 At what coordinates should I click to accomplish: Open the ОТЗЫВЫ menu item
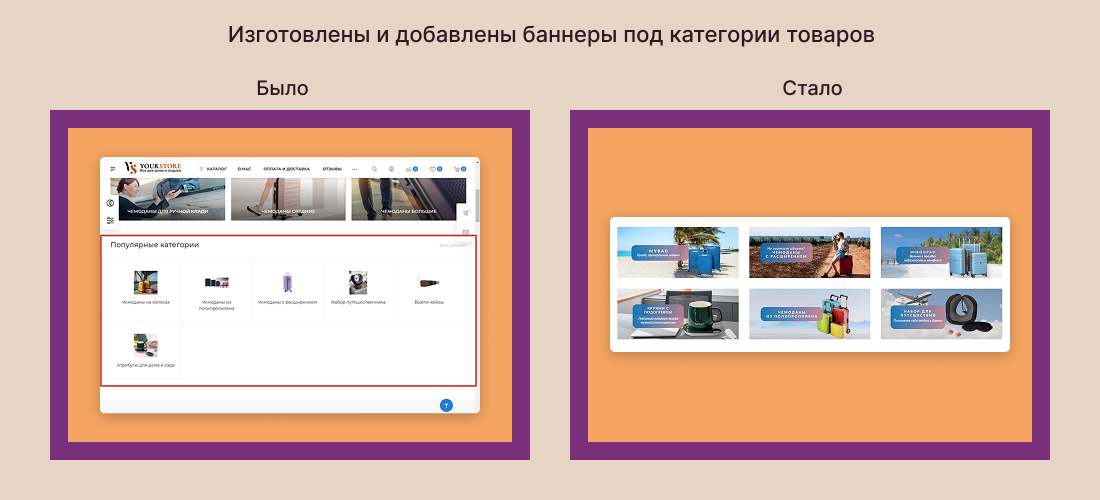pos(333,169)
